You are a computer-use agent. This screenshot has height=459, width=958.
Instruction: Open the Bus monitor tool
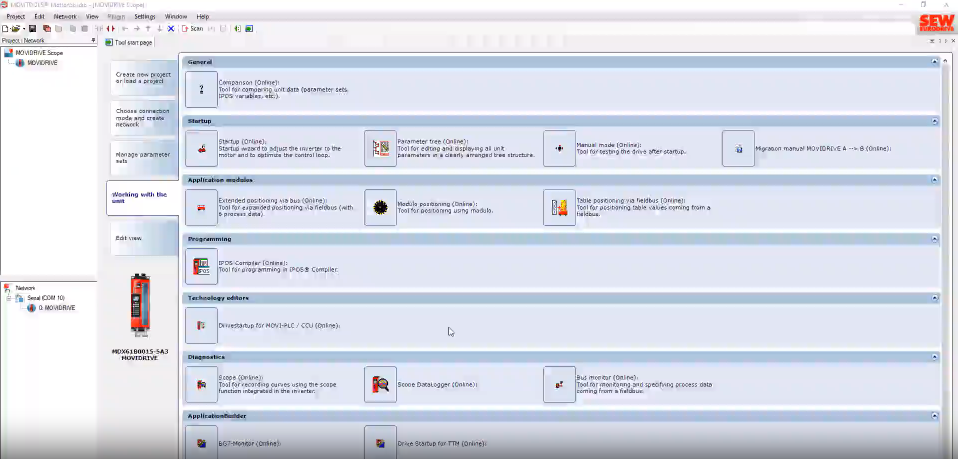pyautogui.click(x=559, y=384)
